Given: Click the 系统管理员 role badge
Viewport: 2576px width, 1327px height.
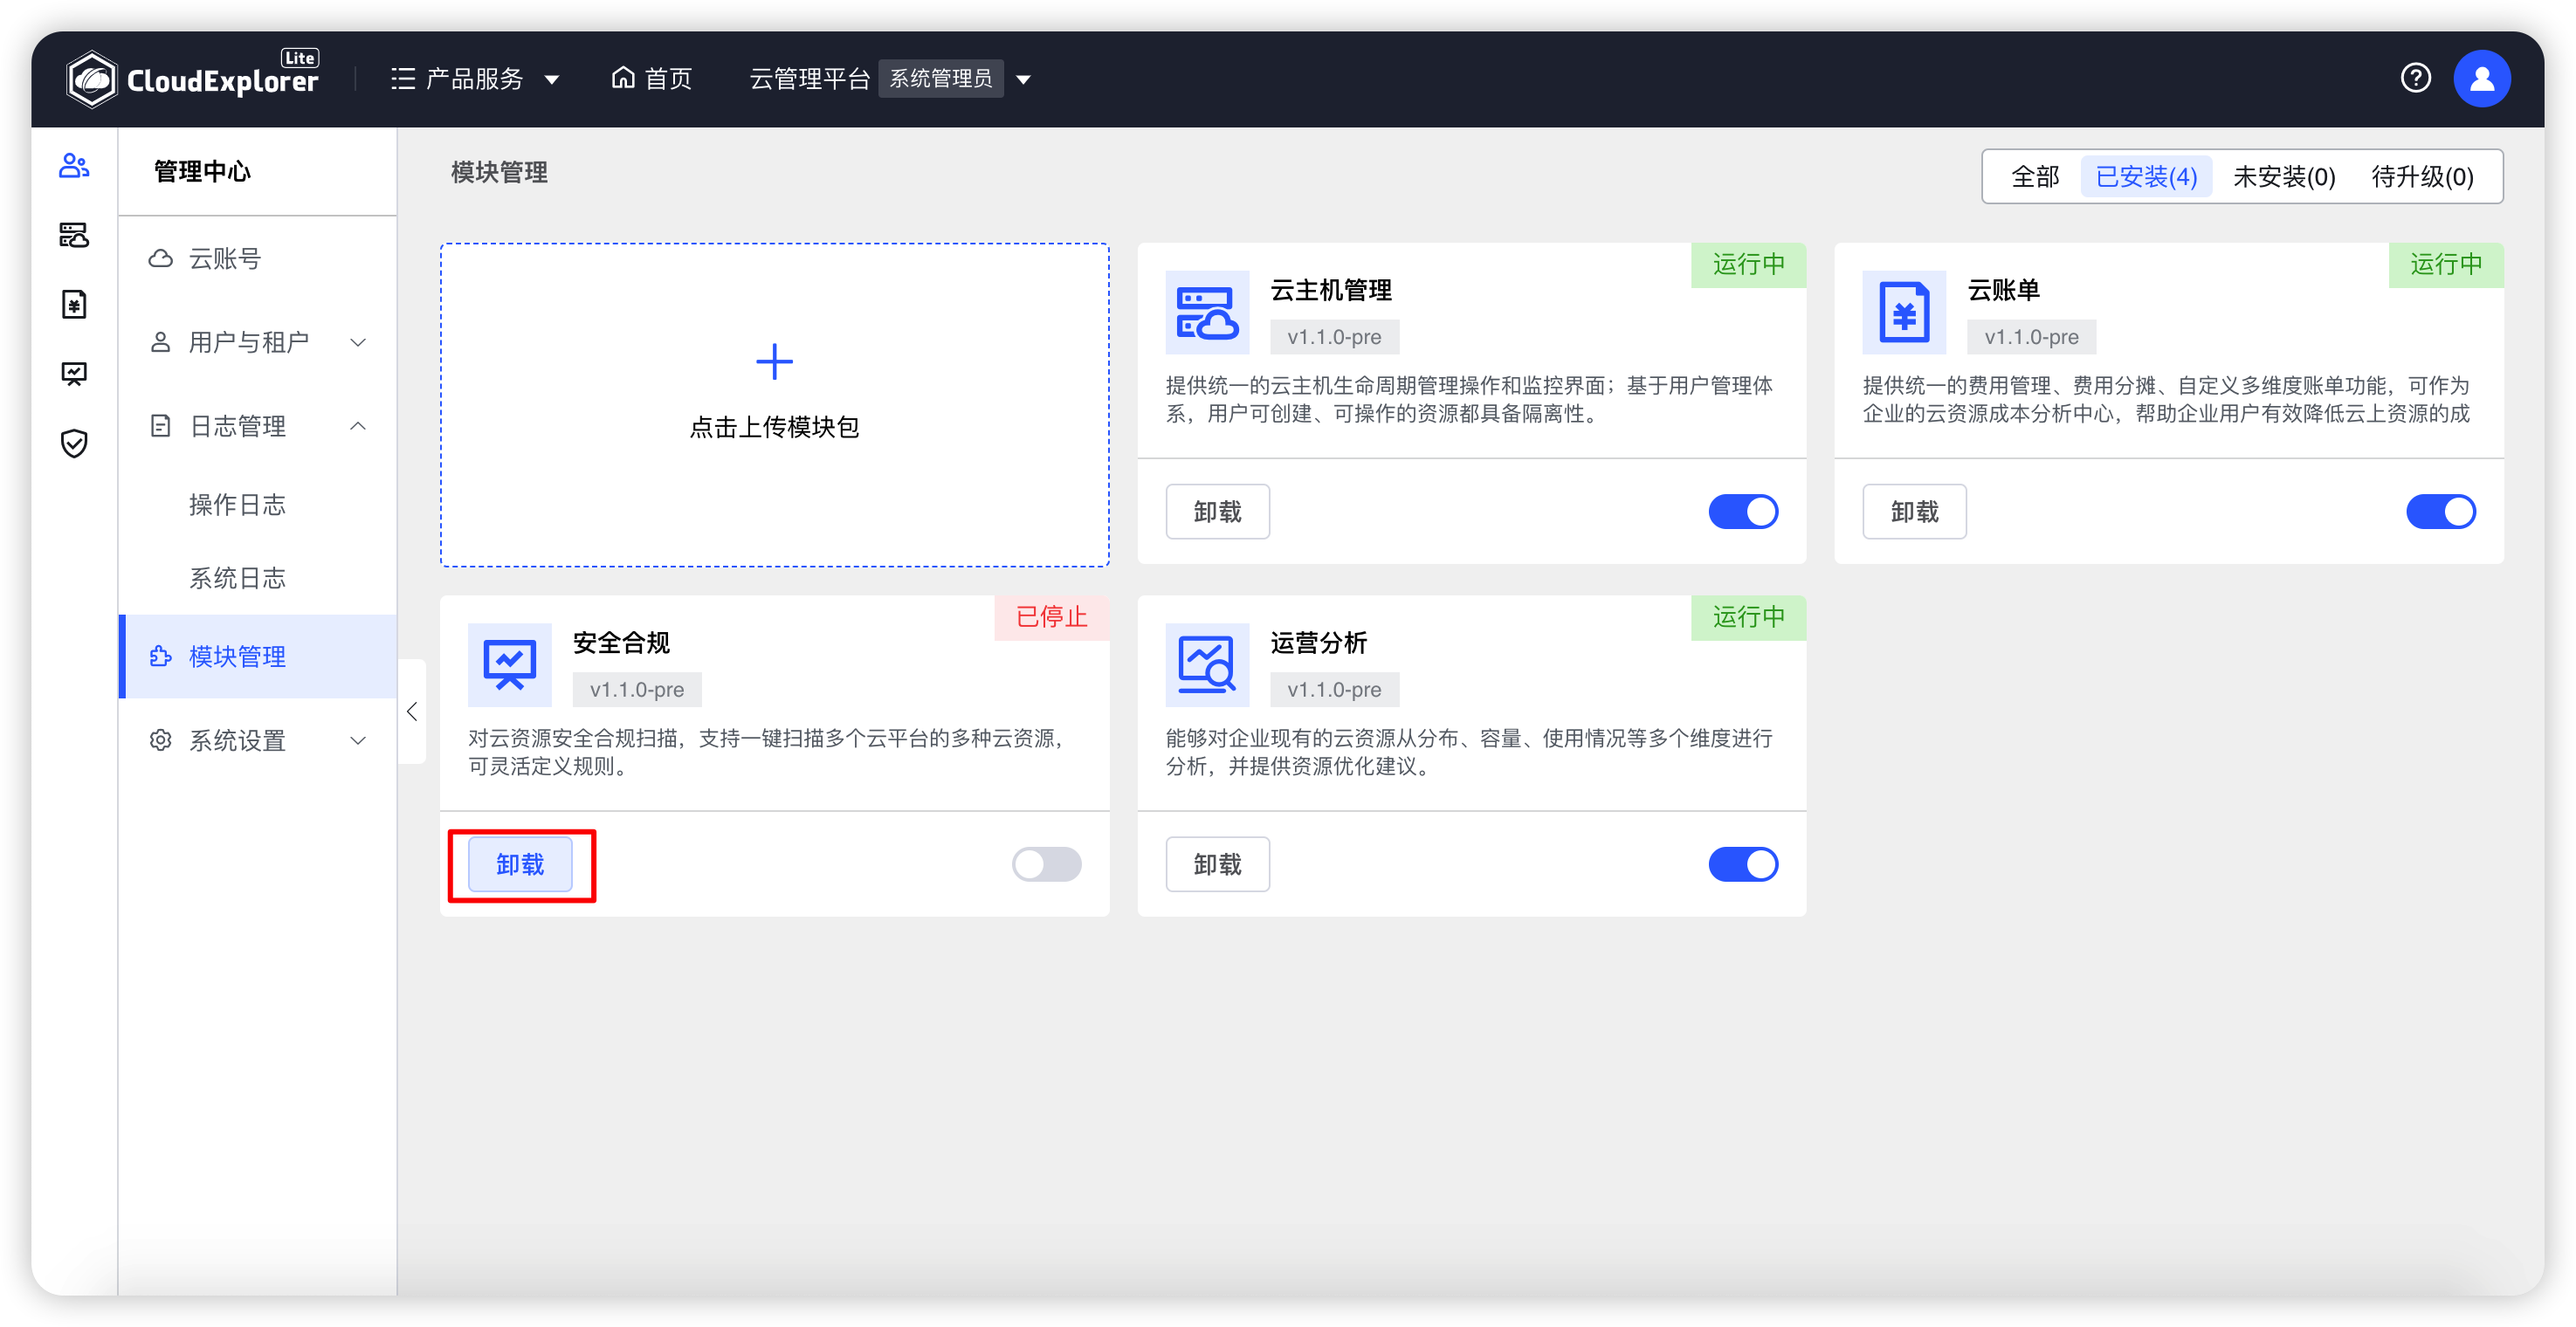Looking at the screenshot, I should tap(940, 78).
